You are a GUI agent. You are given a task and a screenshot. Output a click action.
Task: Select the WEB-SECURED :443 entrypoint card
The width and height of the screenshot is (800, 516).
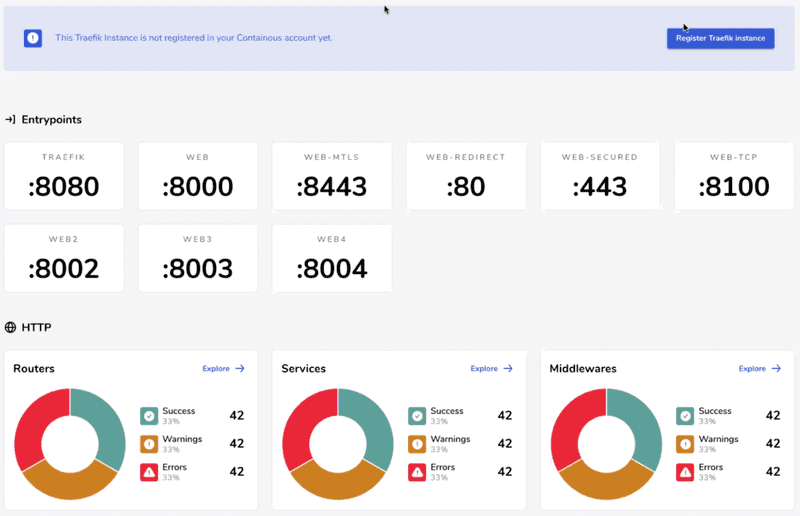(600, 176)
